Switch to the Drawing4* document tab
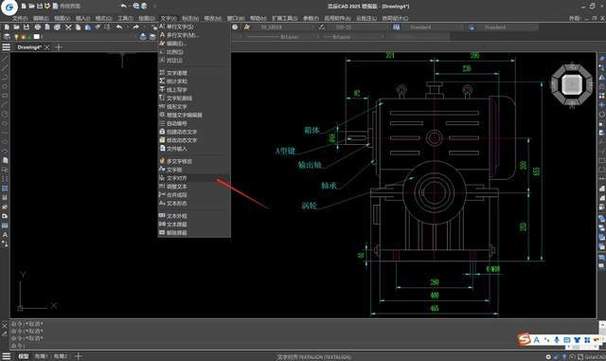The image size is (606, 361). [x=29, y=47]
